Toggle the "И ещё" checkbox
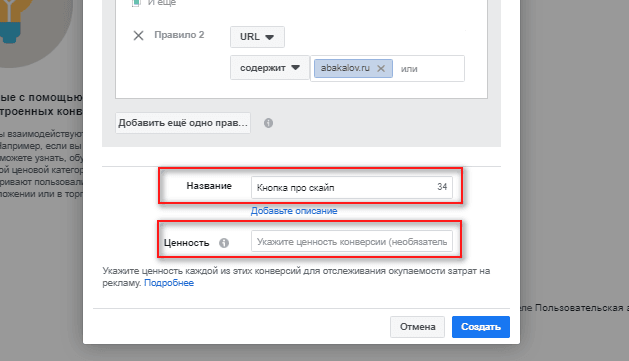629x361 pixels. (x=136, y=2)
